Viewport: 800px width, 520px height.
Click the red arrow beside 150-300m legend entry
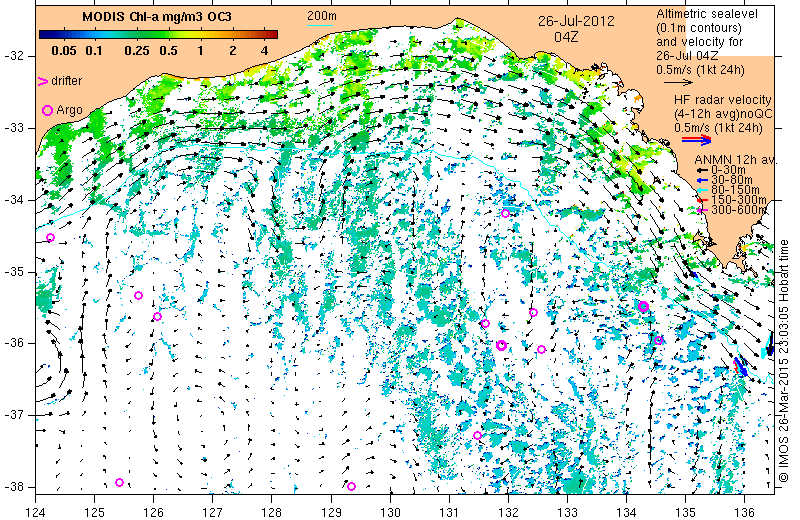[x=703, y=200]
